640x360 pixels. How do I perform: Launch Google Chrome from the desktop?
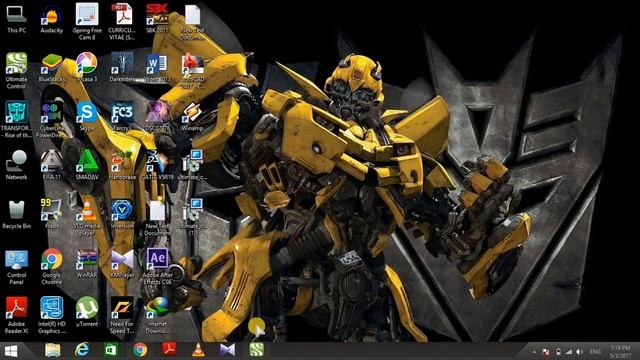[51, 267]
